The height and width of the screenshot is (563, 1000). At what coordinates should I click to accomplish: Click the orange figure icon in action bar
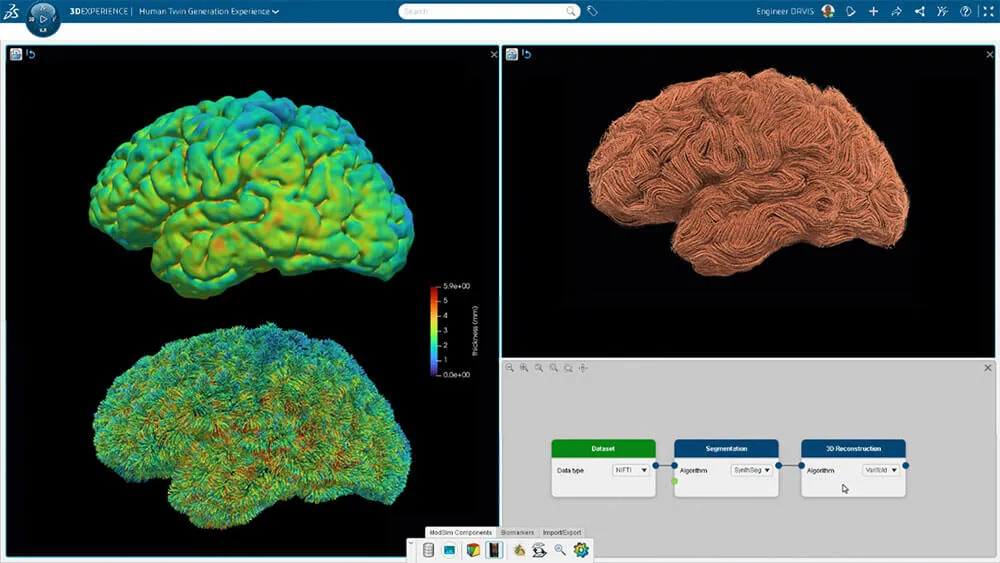pyautogui.click(x=519, y=550)
